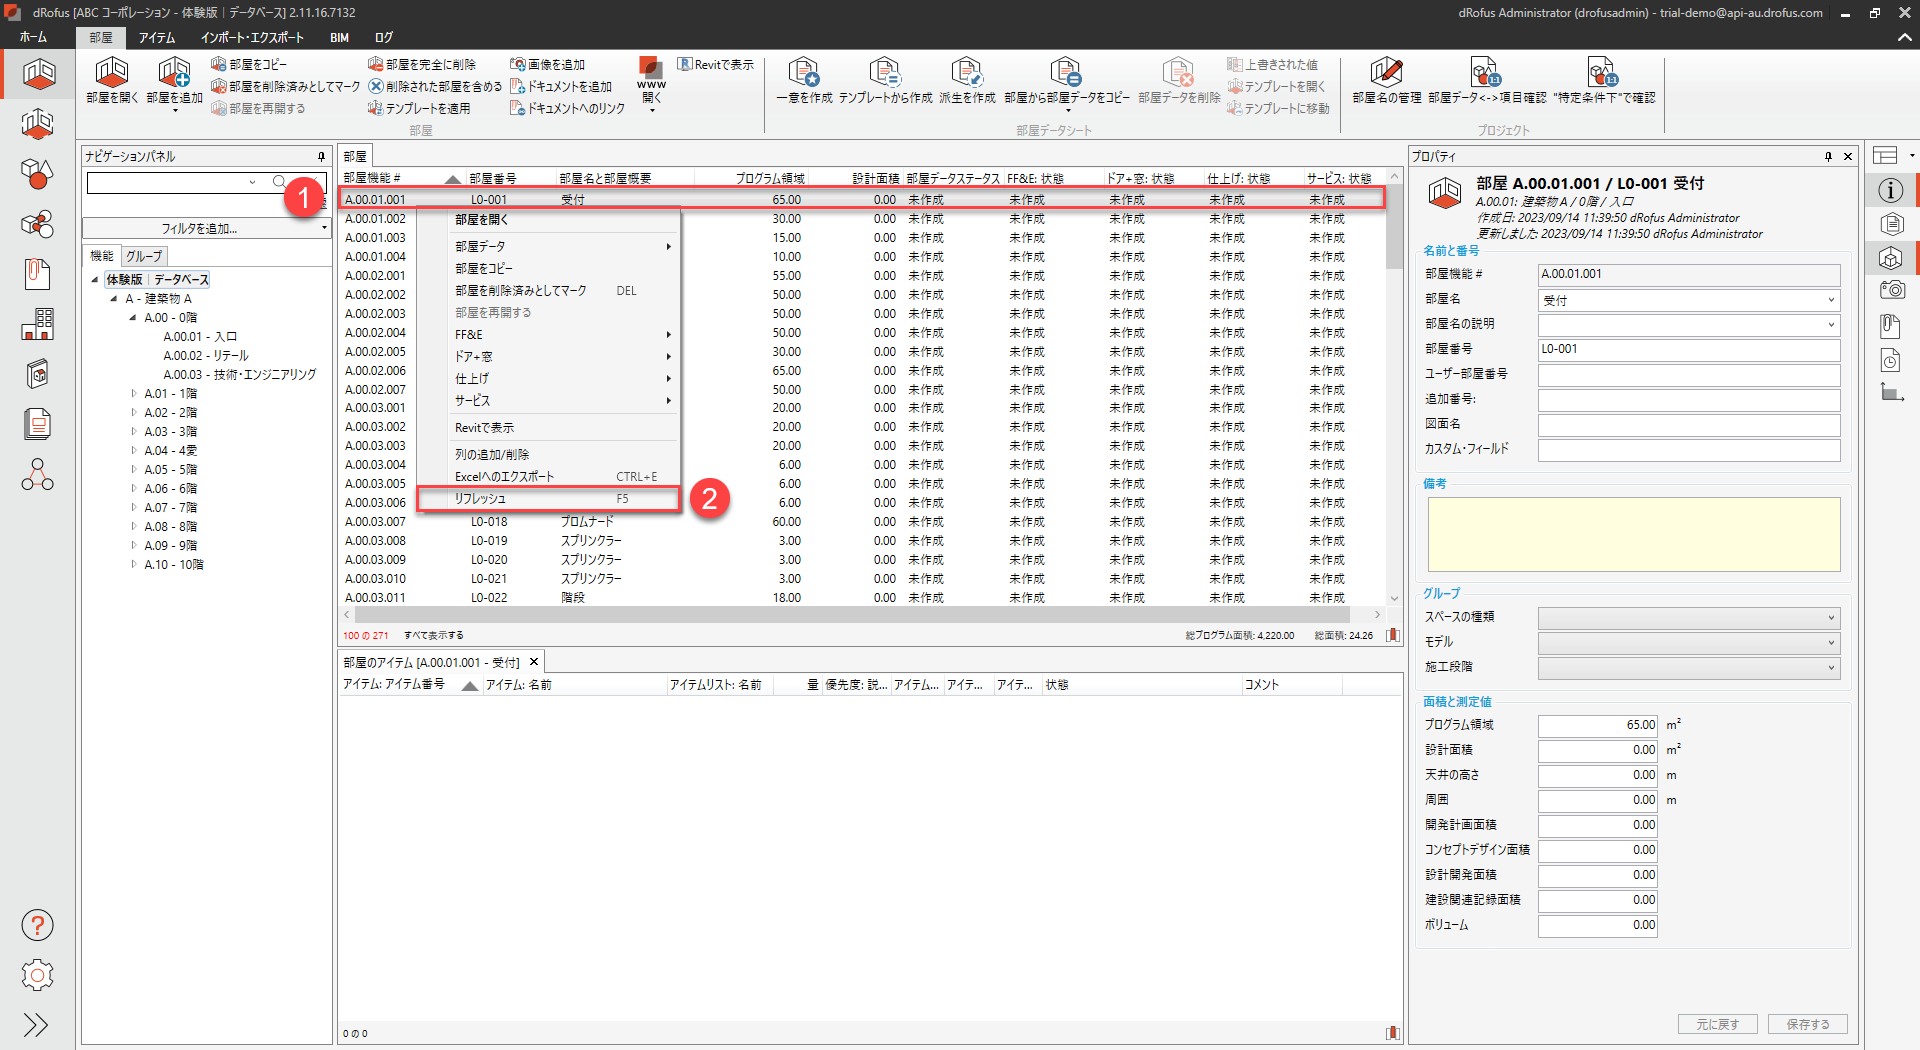Pin the プロパティ panel
Viewport: 1920px width, 1050px height.
pyautogui.click(x=1828, y=156)
